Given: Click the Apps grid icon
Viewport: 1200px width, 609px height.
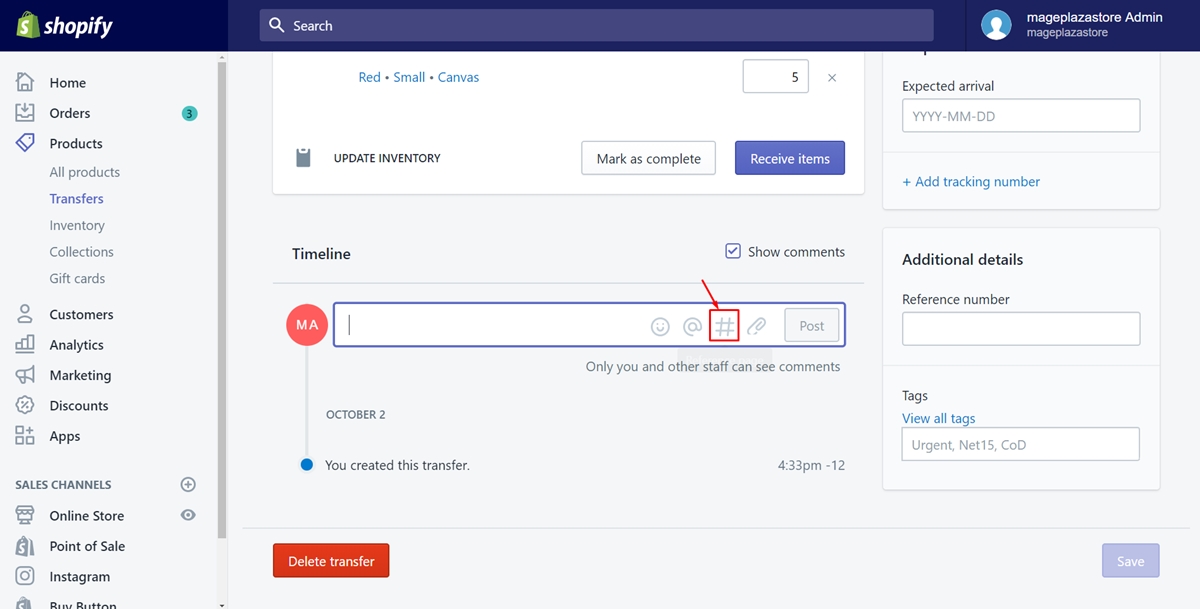Looking at the screenshot, I should (x=25, y=436).
